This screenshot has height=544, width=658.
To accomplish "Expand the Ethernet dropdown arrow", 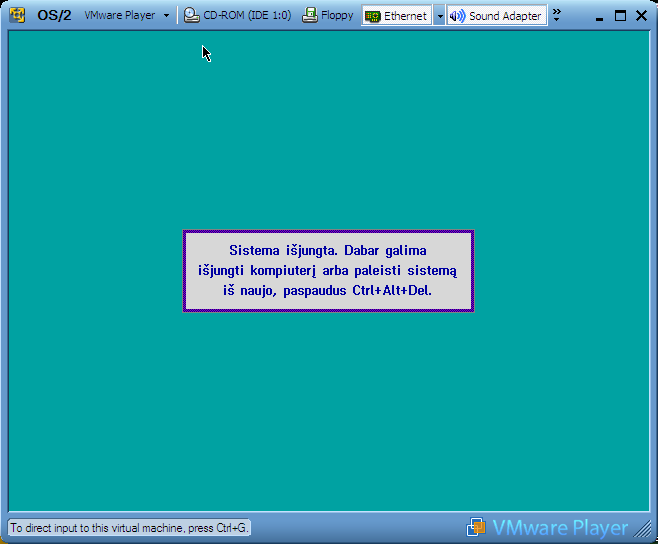I will [x=439, y=16].
